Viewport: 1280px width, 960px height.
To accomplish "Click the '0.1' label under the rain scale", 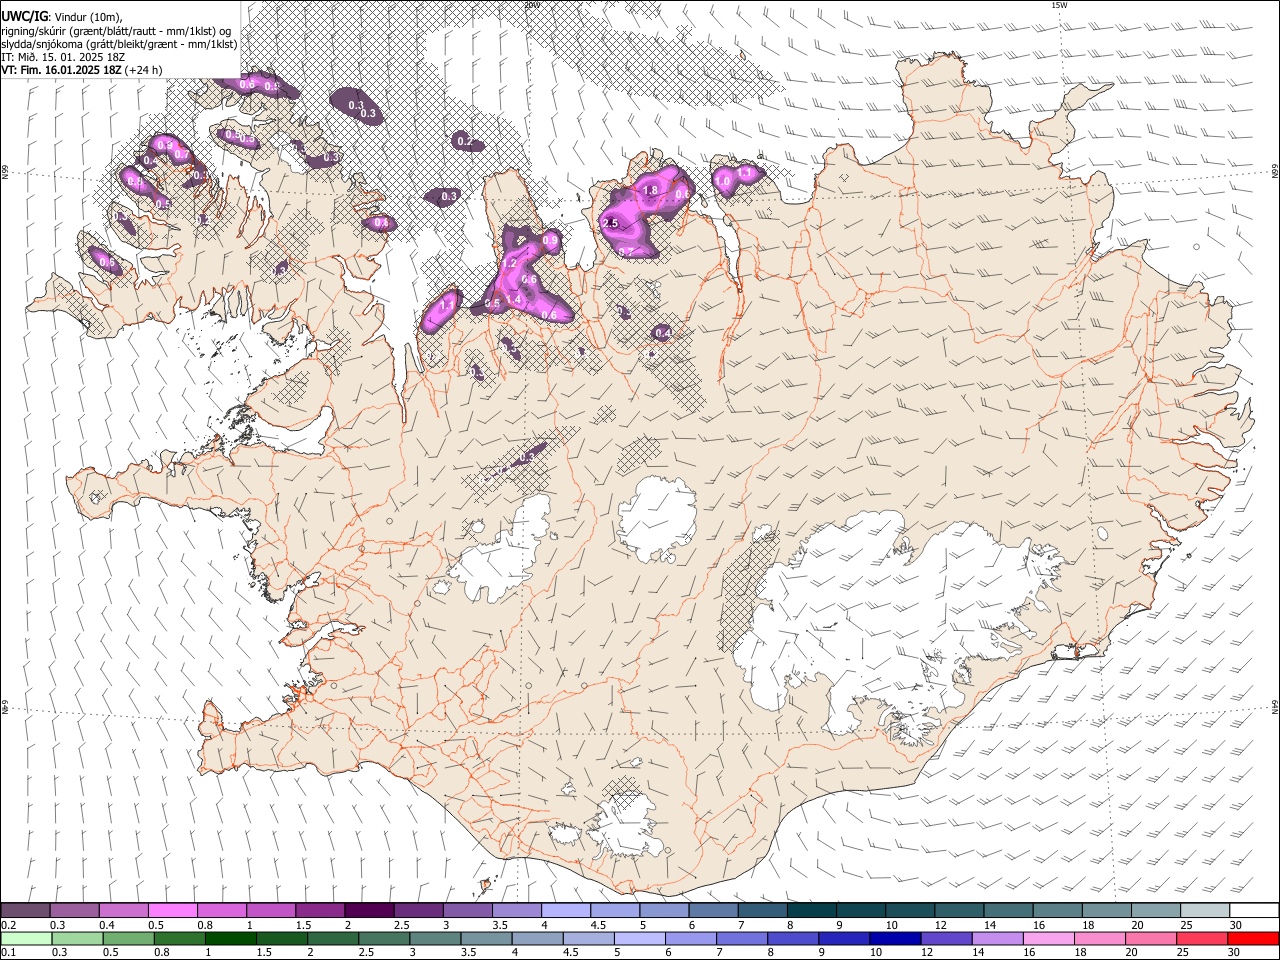I will pos(9,953).
